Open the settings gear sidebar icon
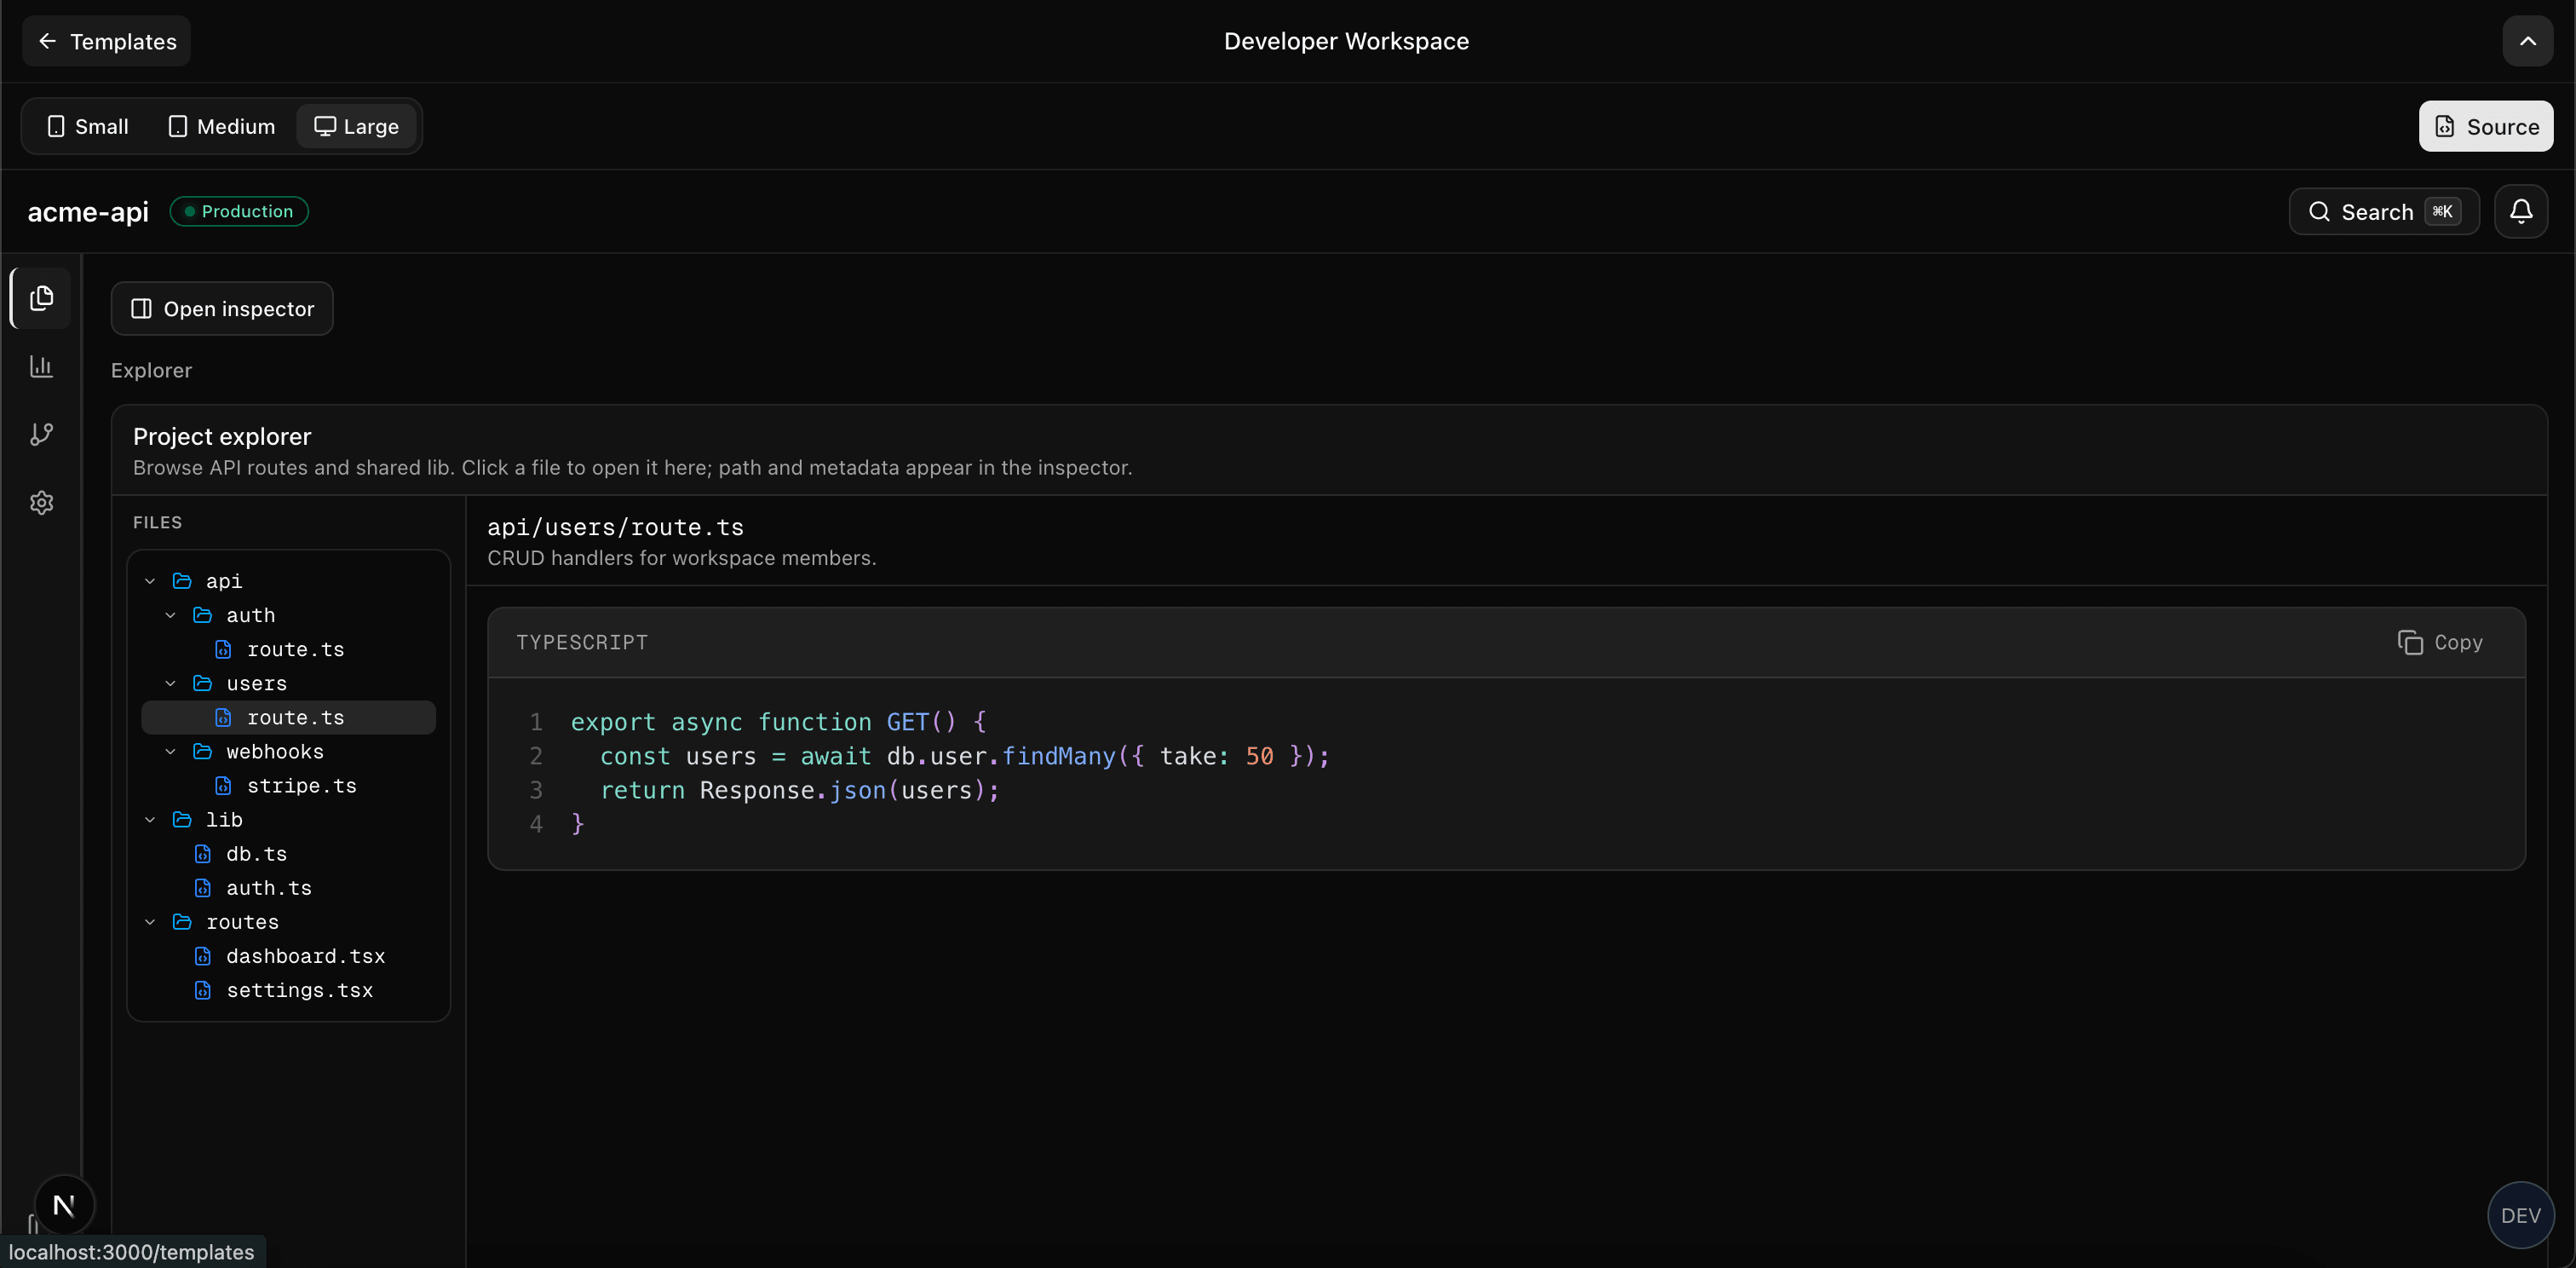This screenshot has height=1268, width=2576. point(41,502)
